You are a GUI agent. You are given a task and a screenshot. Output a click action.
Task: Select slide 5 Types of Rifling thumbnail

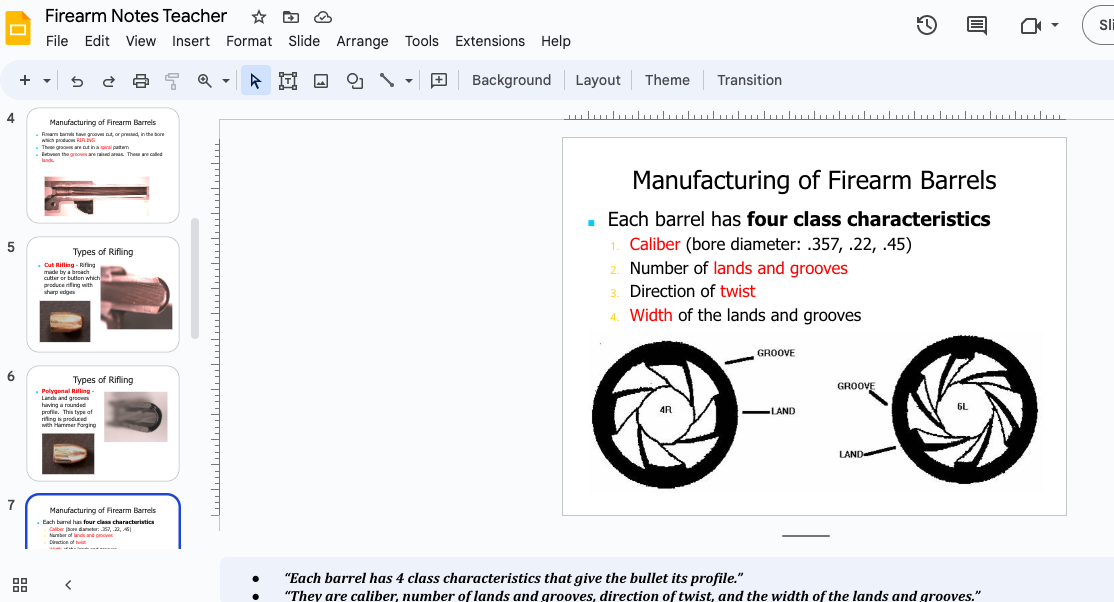[103, 294]
